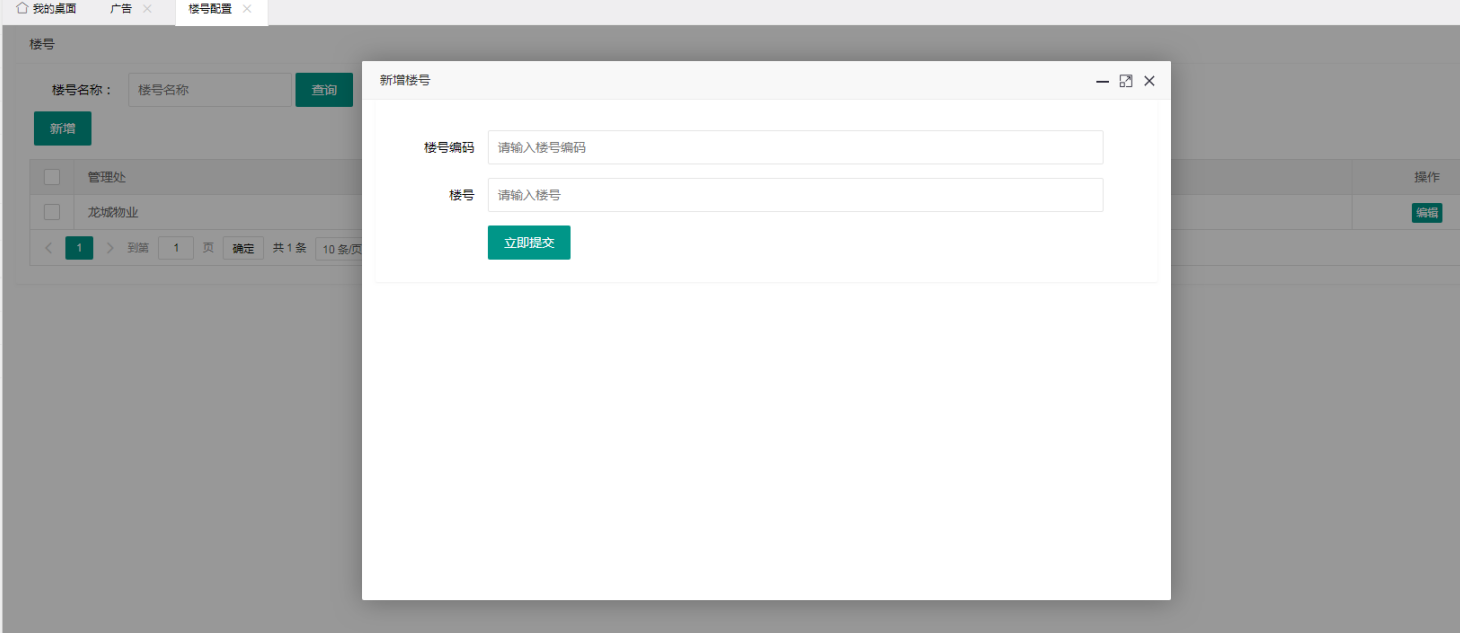Image resolution: width=1460 pixels, height=633 pixels.
Task: Minimize the 新增楼号 dialog
Action: pos(1102,81)
